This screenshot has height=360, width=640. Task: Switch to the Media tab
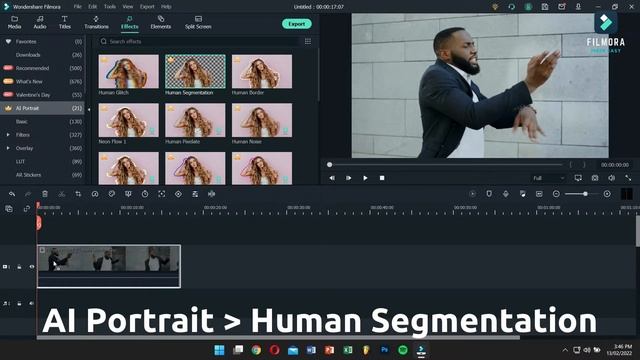tap(14, 22)
